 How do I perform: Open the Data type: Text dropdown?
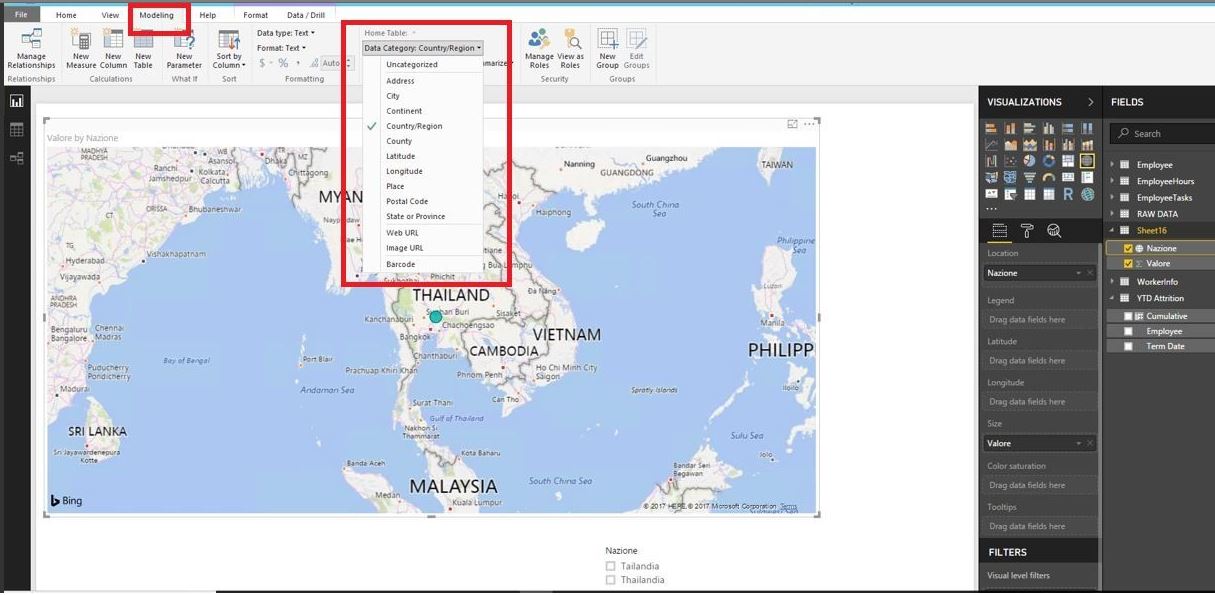286,33
